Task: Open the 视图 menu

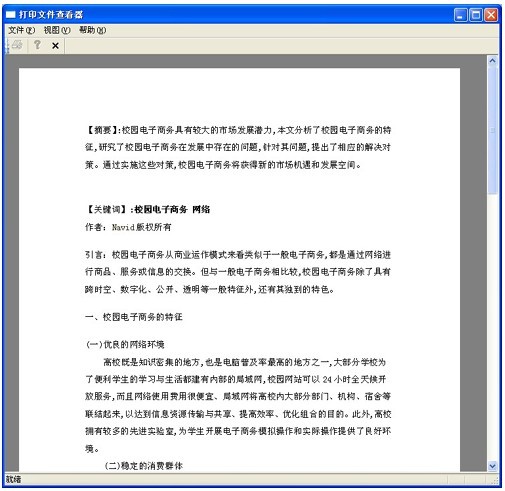Action: 57,30
